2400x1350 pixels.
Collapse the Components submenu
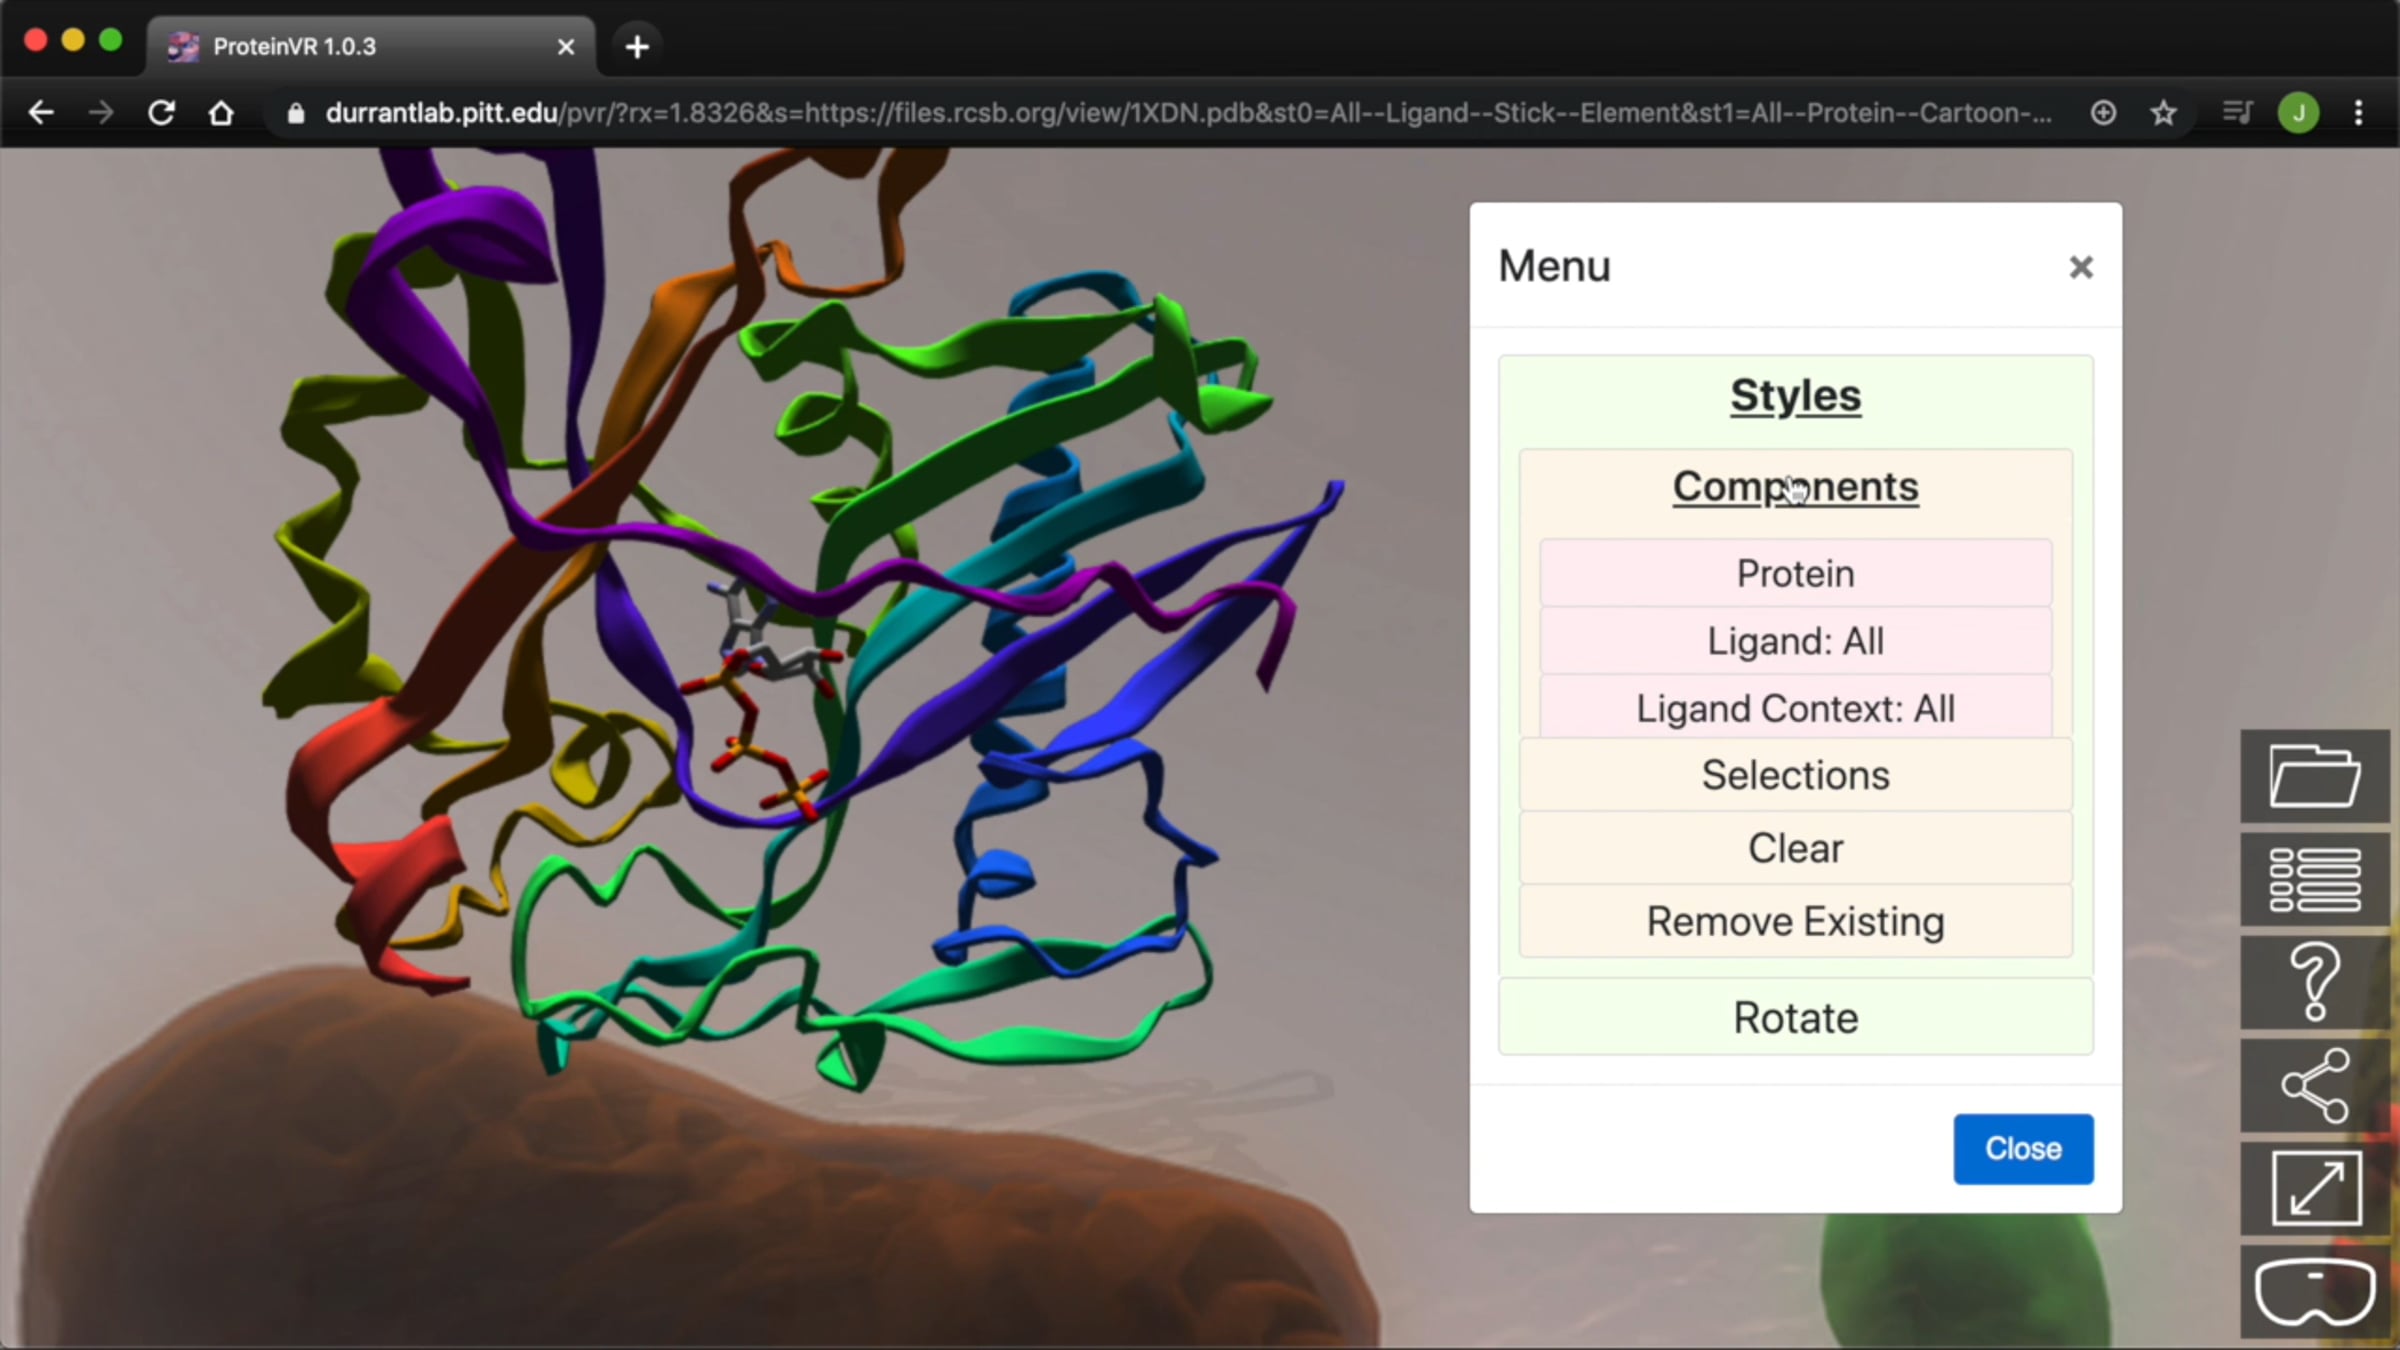(x=1796, y=487)
